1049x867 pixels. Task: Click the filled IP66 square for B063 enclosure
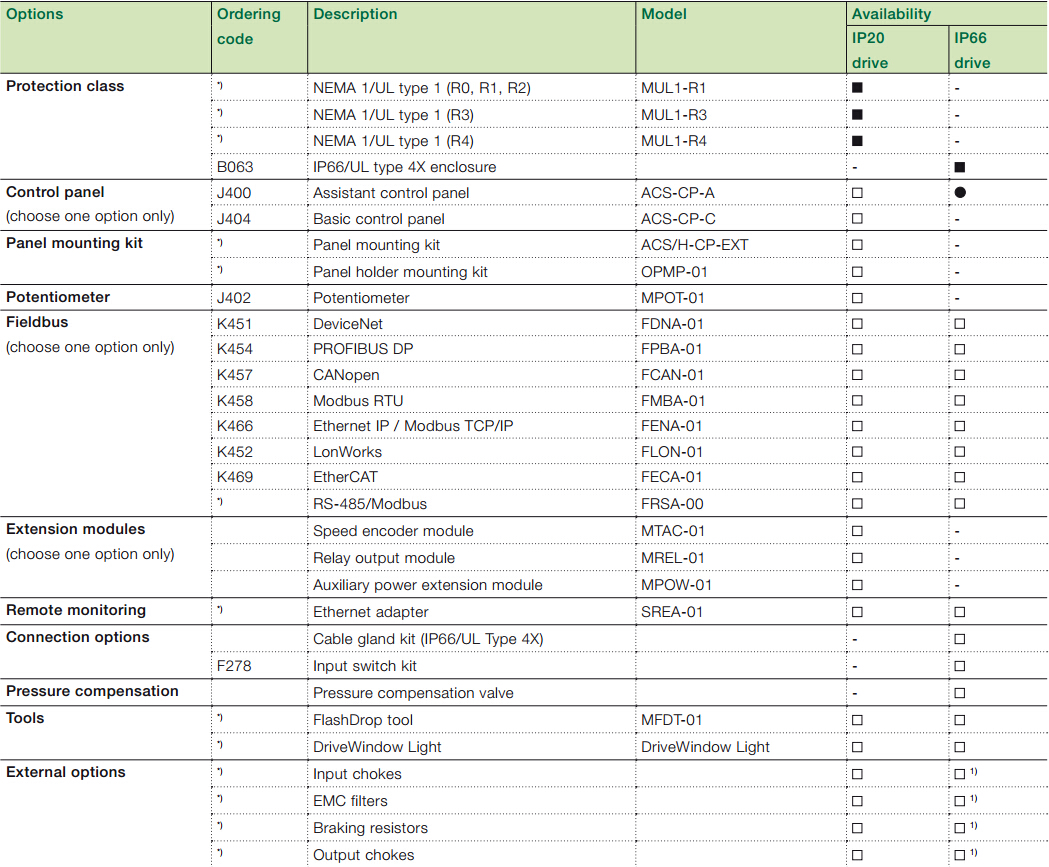point(959,167)
